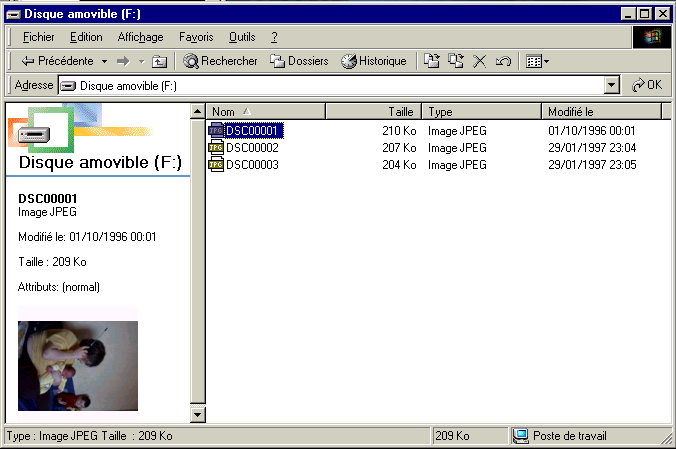Click the address bar drive icon
The image size is (676, 449).
68,86
